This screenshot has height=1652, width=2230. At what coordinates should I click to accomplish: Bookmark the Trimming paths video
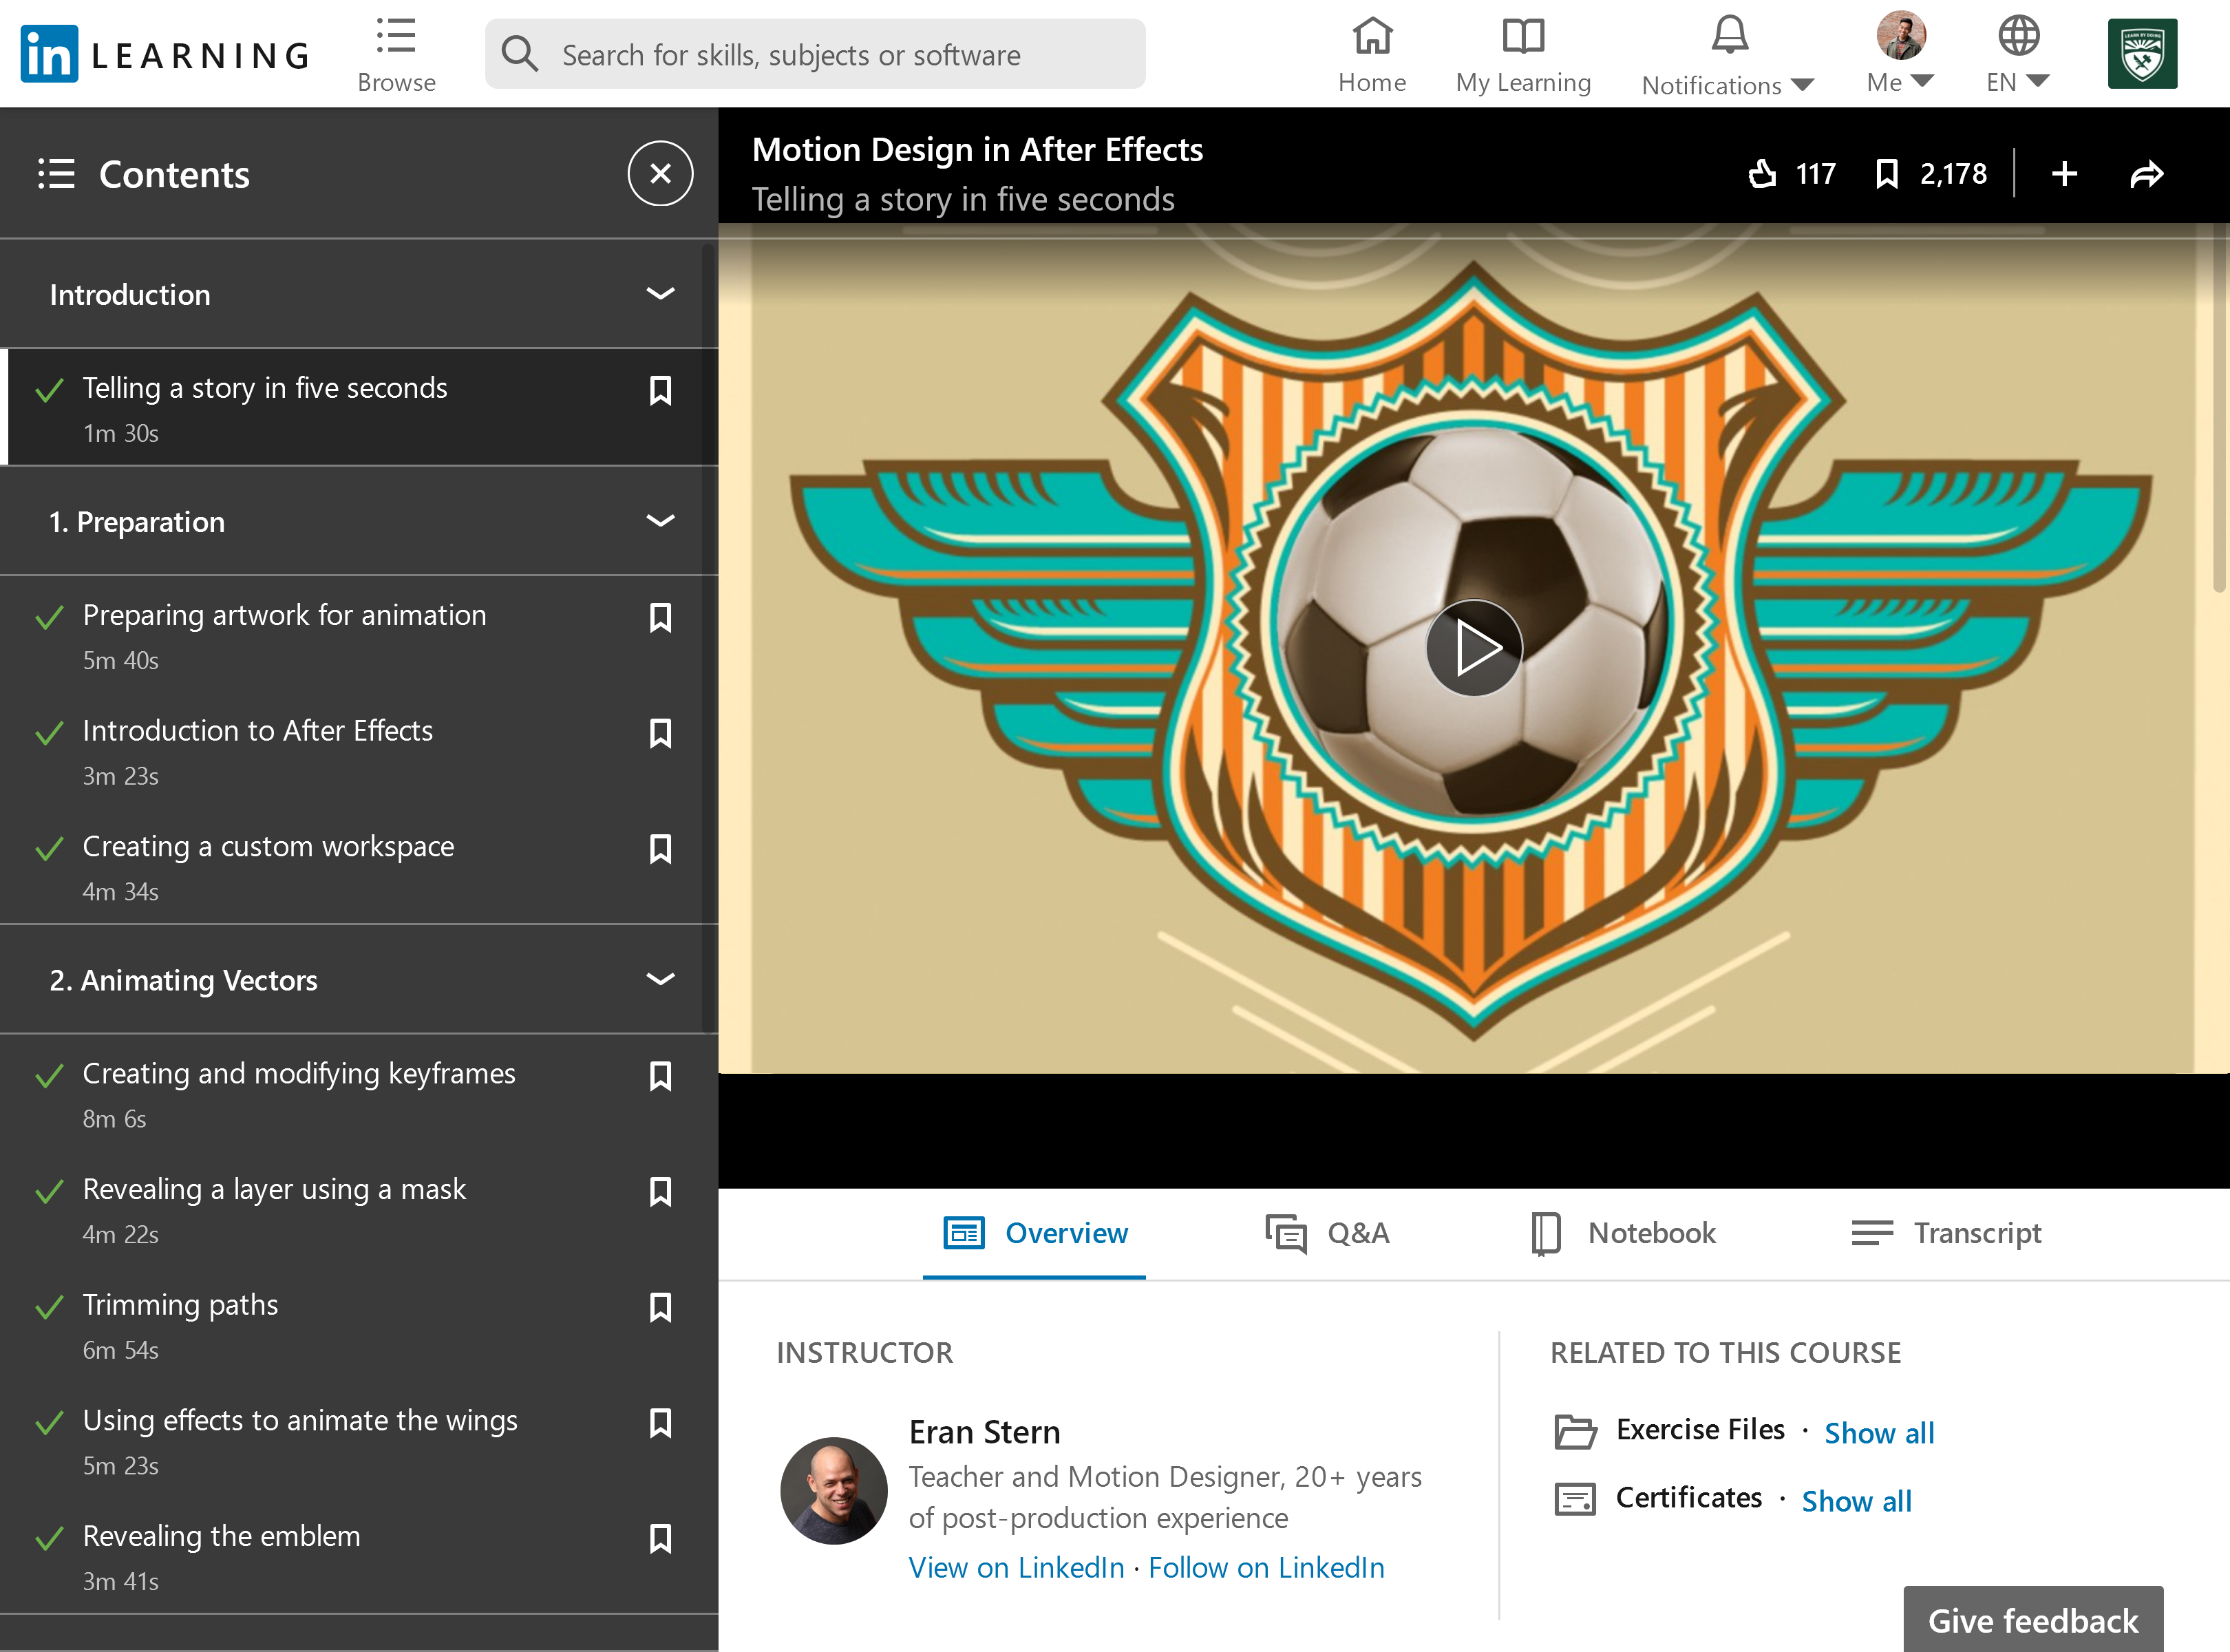point(660,1307)
